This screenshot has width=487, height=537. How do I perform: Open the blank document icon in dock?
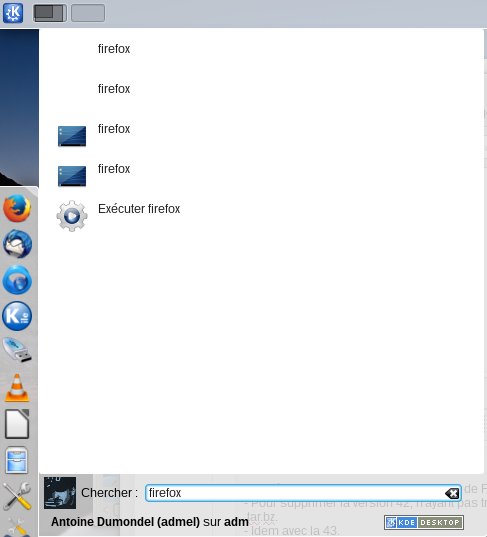point(17,424)
